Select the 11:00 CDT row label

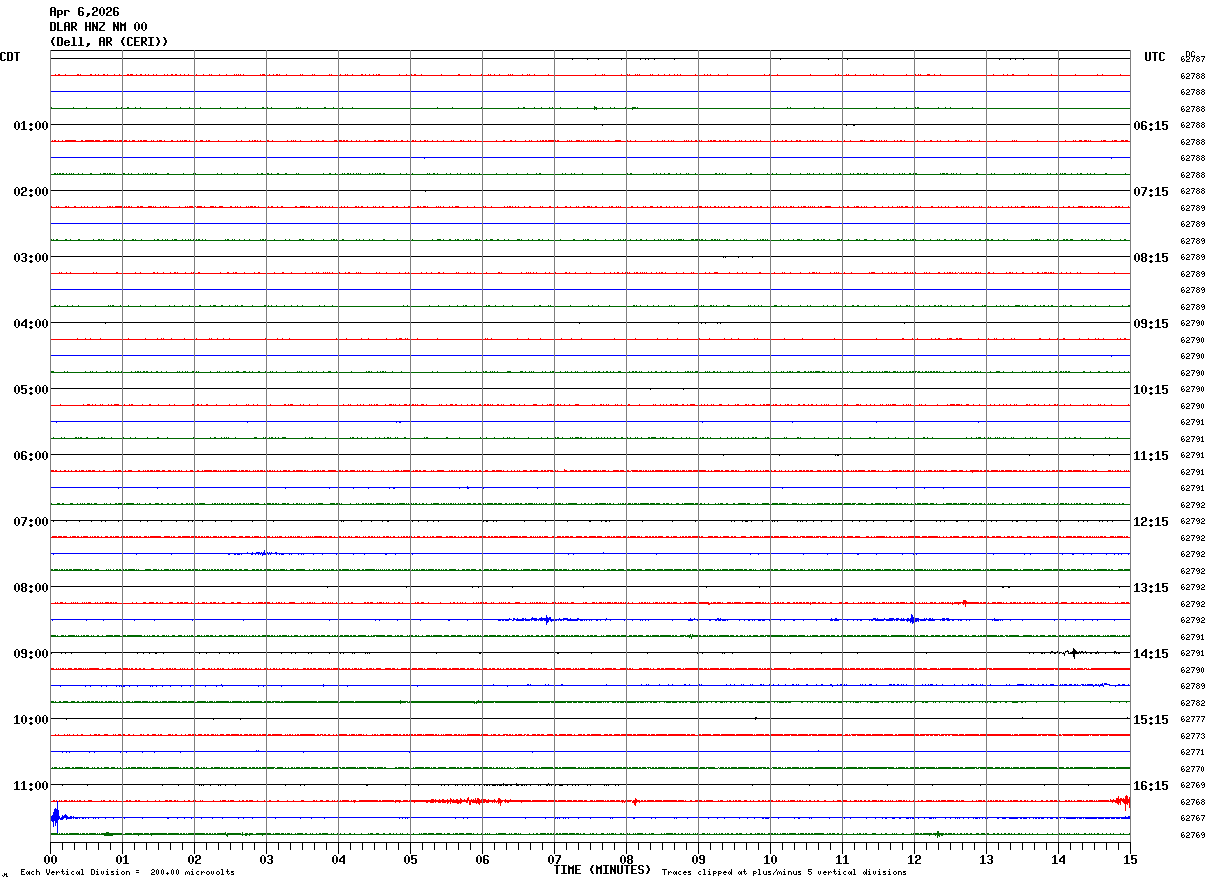coord(31,786)
